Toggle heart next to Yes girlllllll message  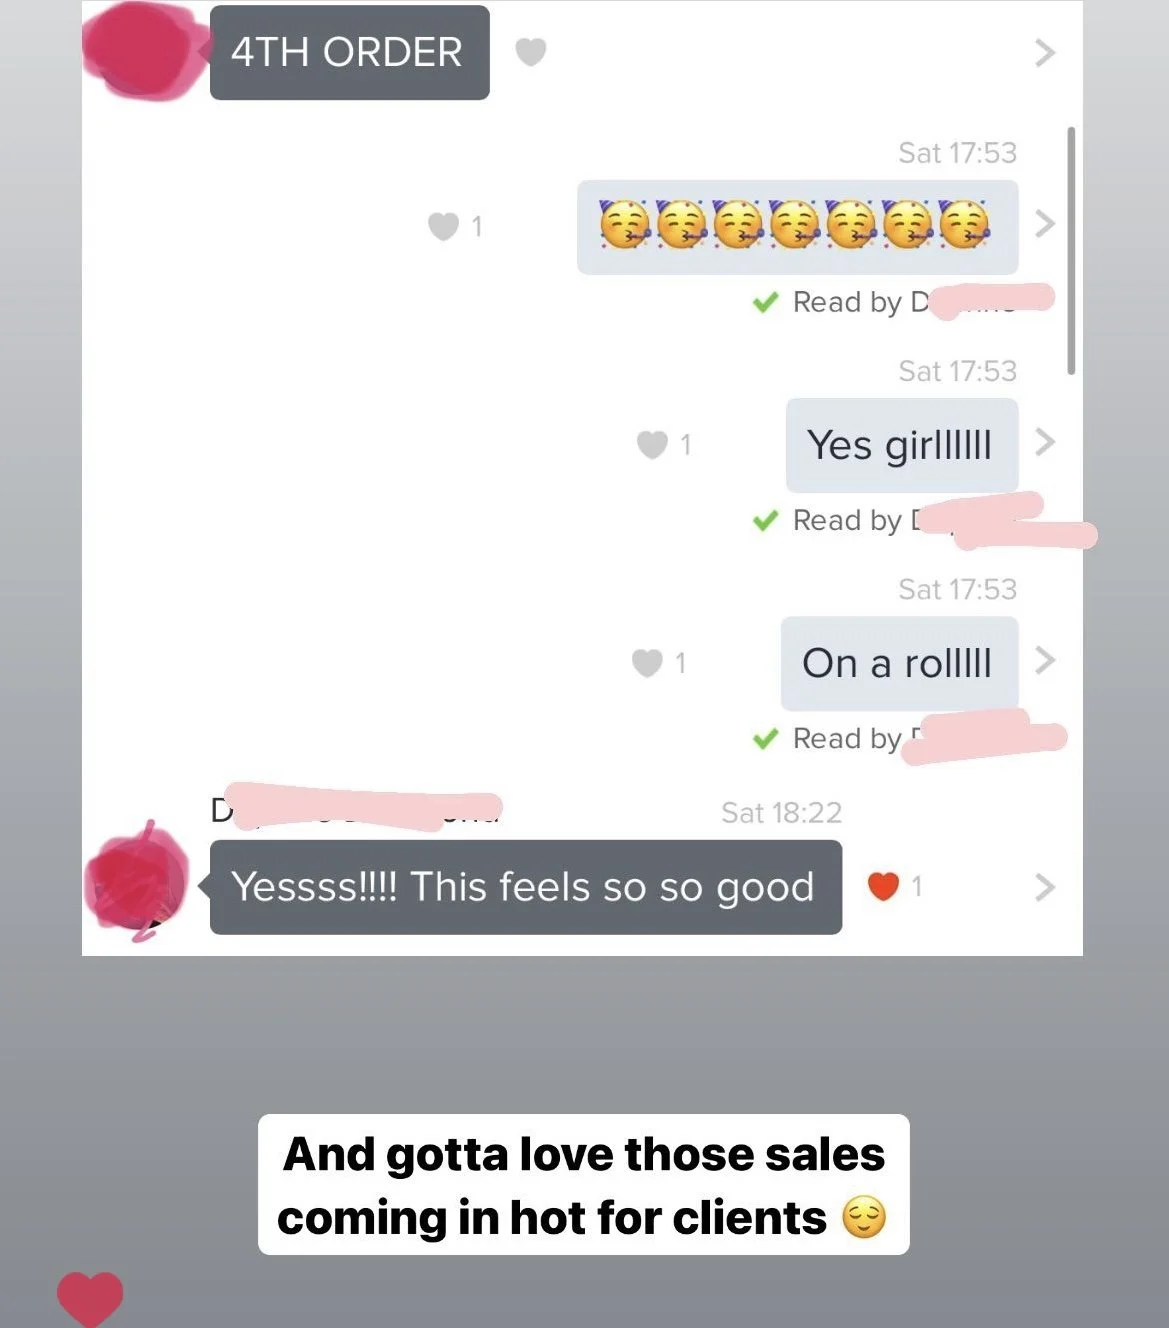pos(652,444)
